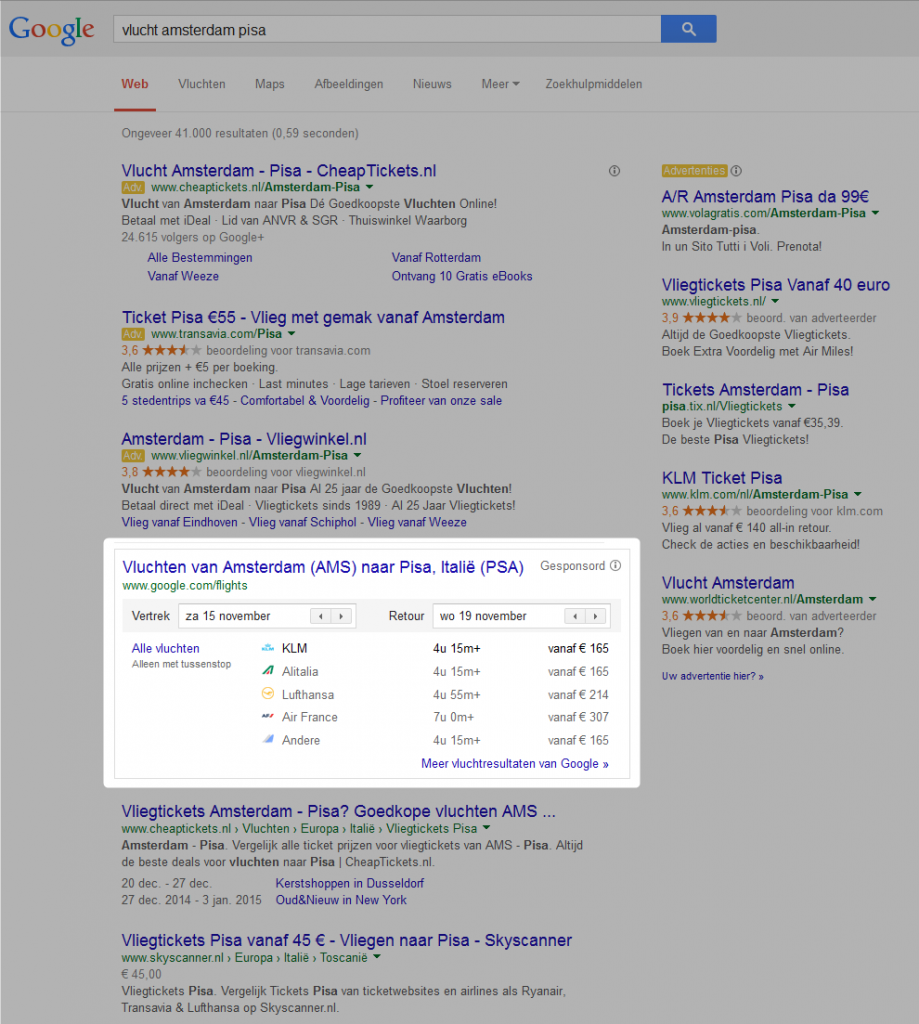
Task: Open A/R Amsterdam Pisa da 99€ ad
Action: [x=765, y=197]
